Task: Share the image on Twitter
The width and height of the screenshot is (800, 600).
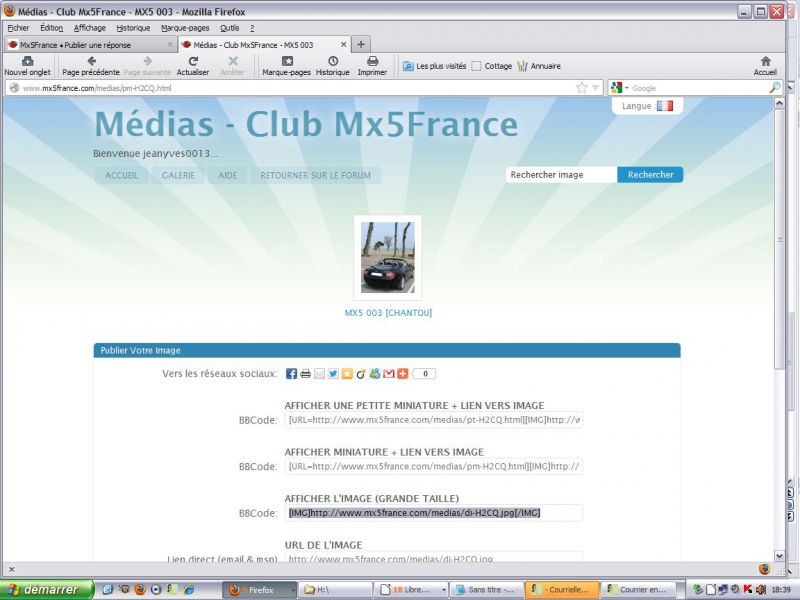Action: (333, 374)
